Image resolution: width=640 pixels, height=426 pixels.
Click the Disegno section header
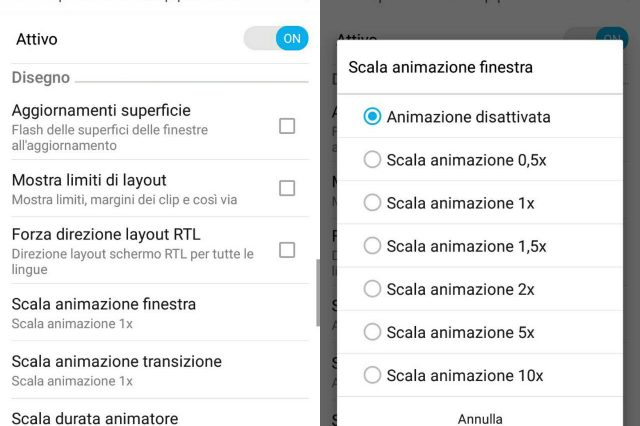[x=41, y=77]
